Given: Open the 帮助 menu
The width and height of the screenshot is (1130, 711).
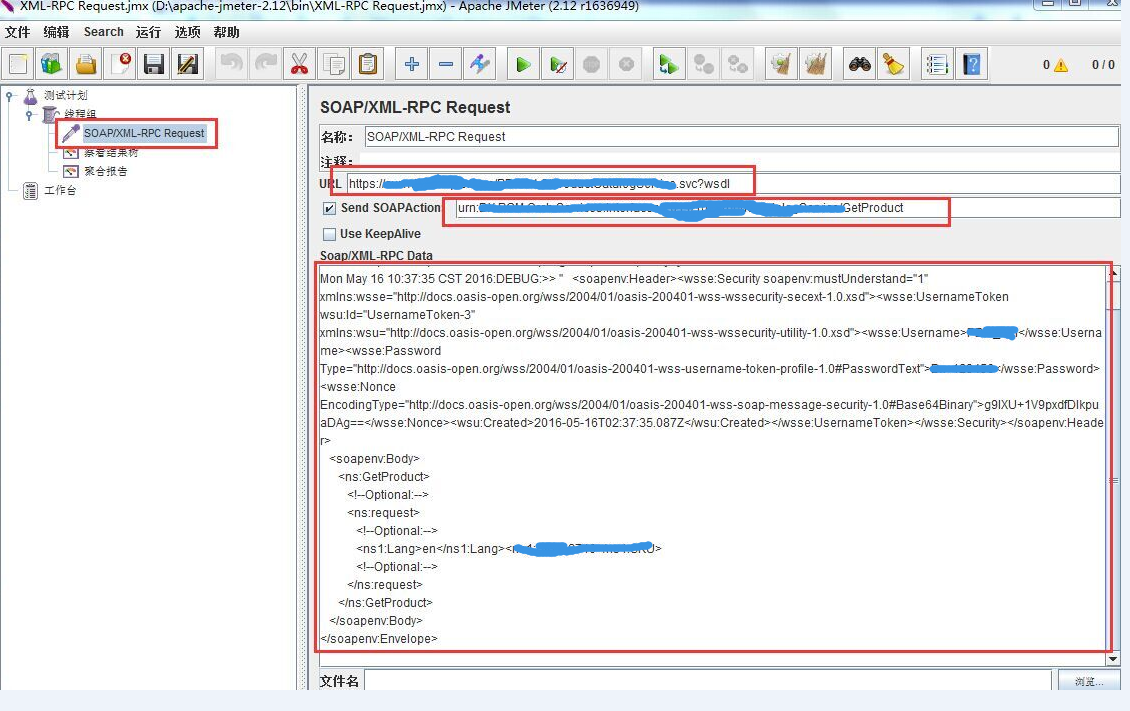Looking at the screenshot, I should (226, 32).
